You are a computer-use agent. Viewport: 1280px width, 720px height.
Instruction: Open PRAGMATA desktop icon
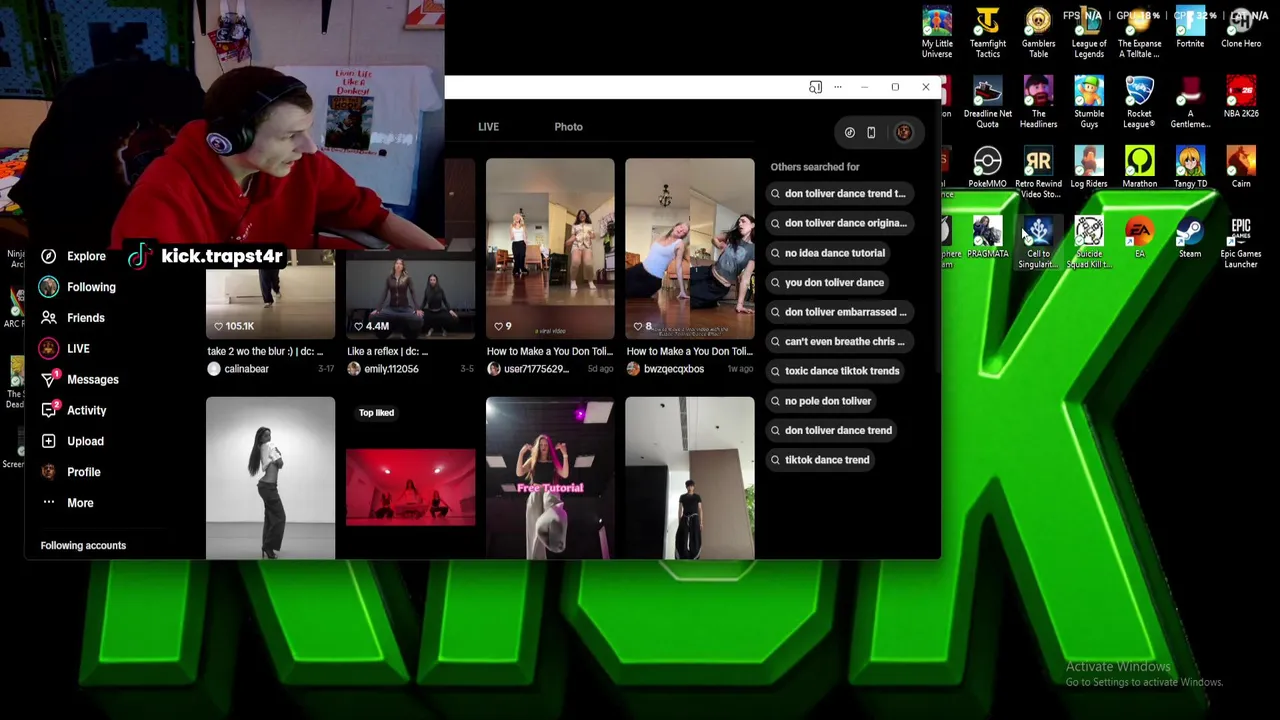pos(988,238)
